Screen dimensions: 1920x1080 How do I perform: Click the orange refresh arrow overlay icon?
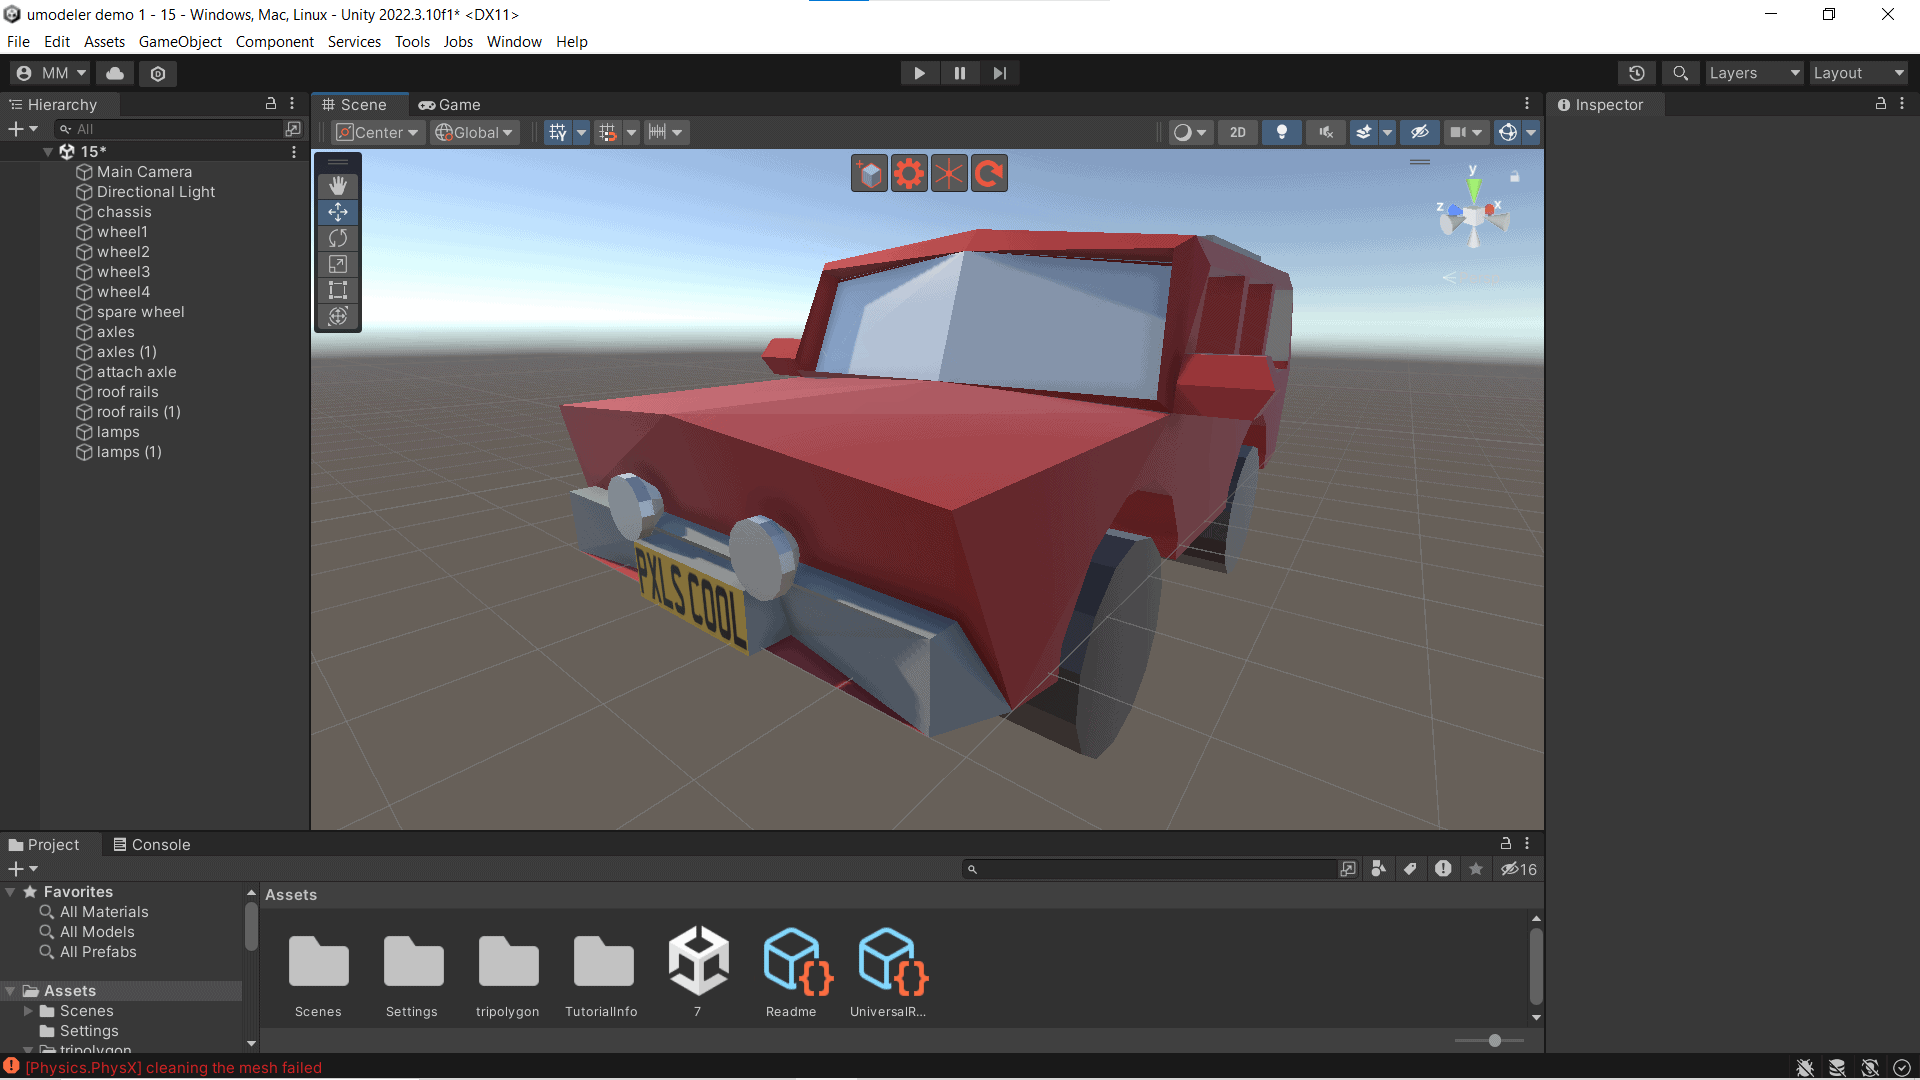coord(989,174)
